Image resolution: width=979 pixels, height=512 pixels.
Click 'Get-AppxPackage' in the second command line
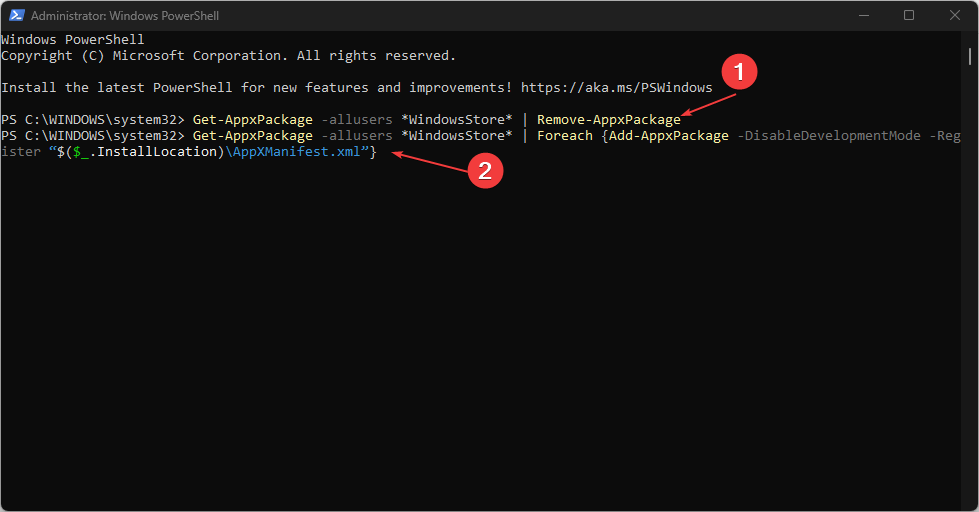252,135
